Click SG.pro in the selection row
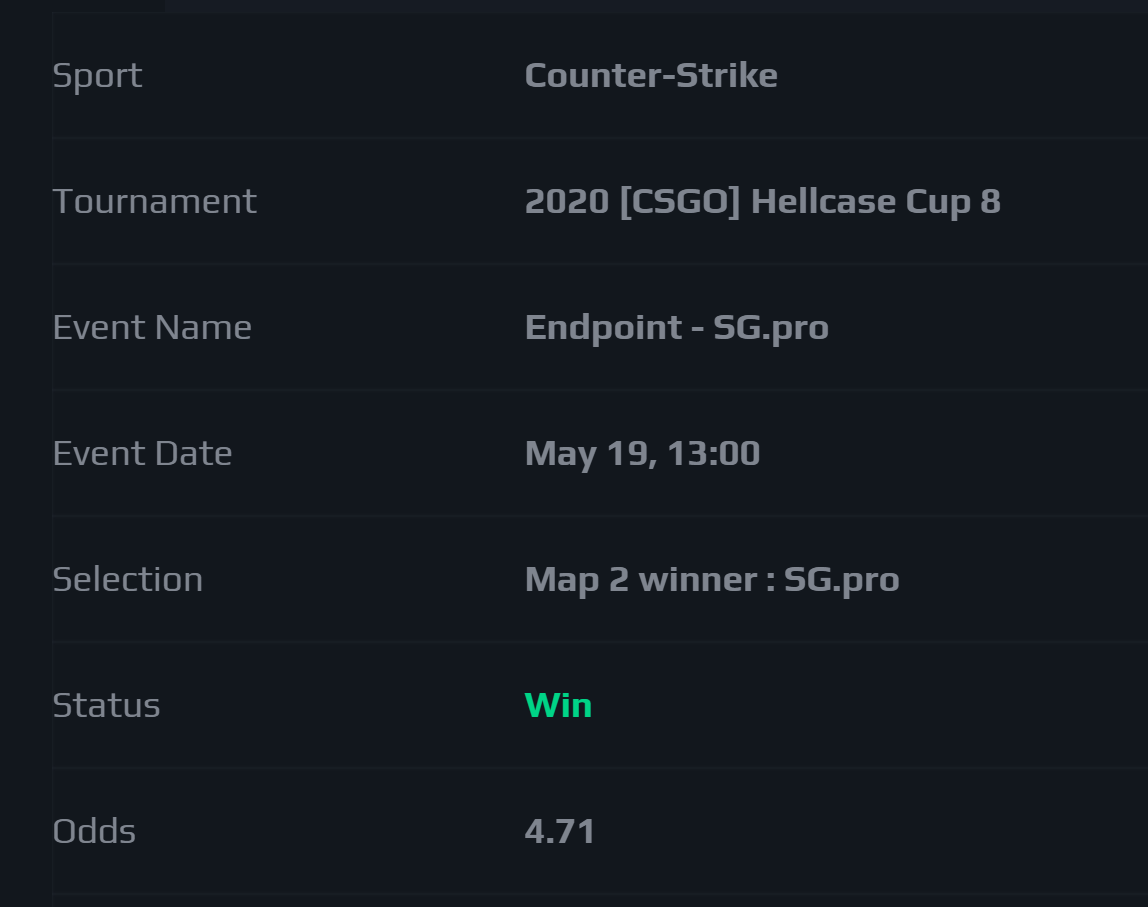This screenshot has width=1148, height=907. 841,580
